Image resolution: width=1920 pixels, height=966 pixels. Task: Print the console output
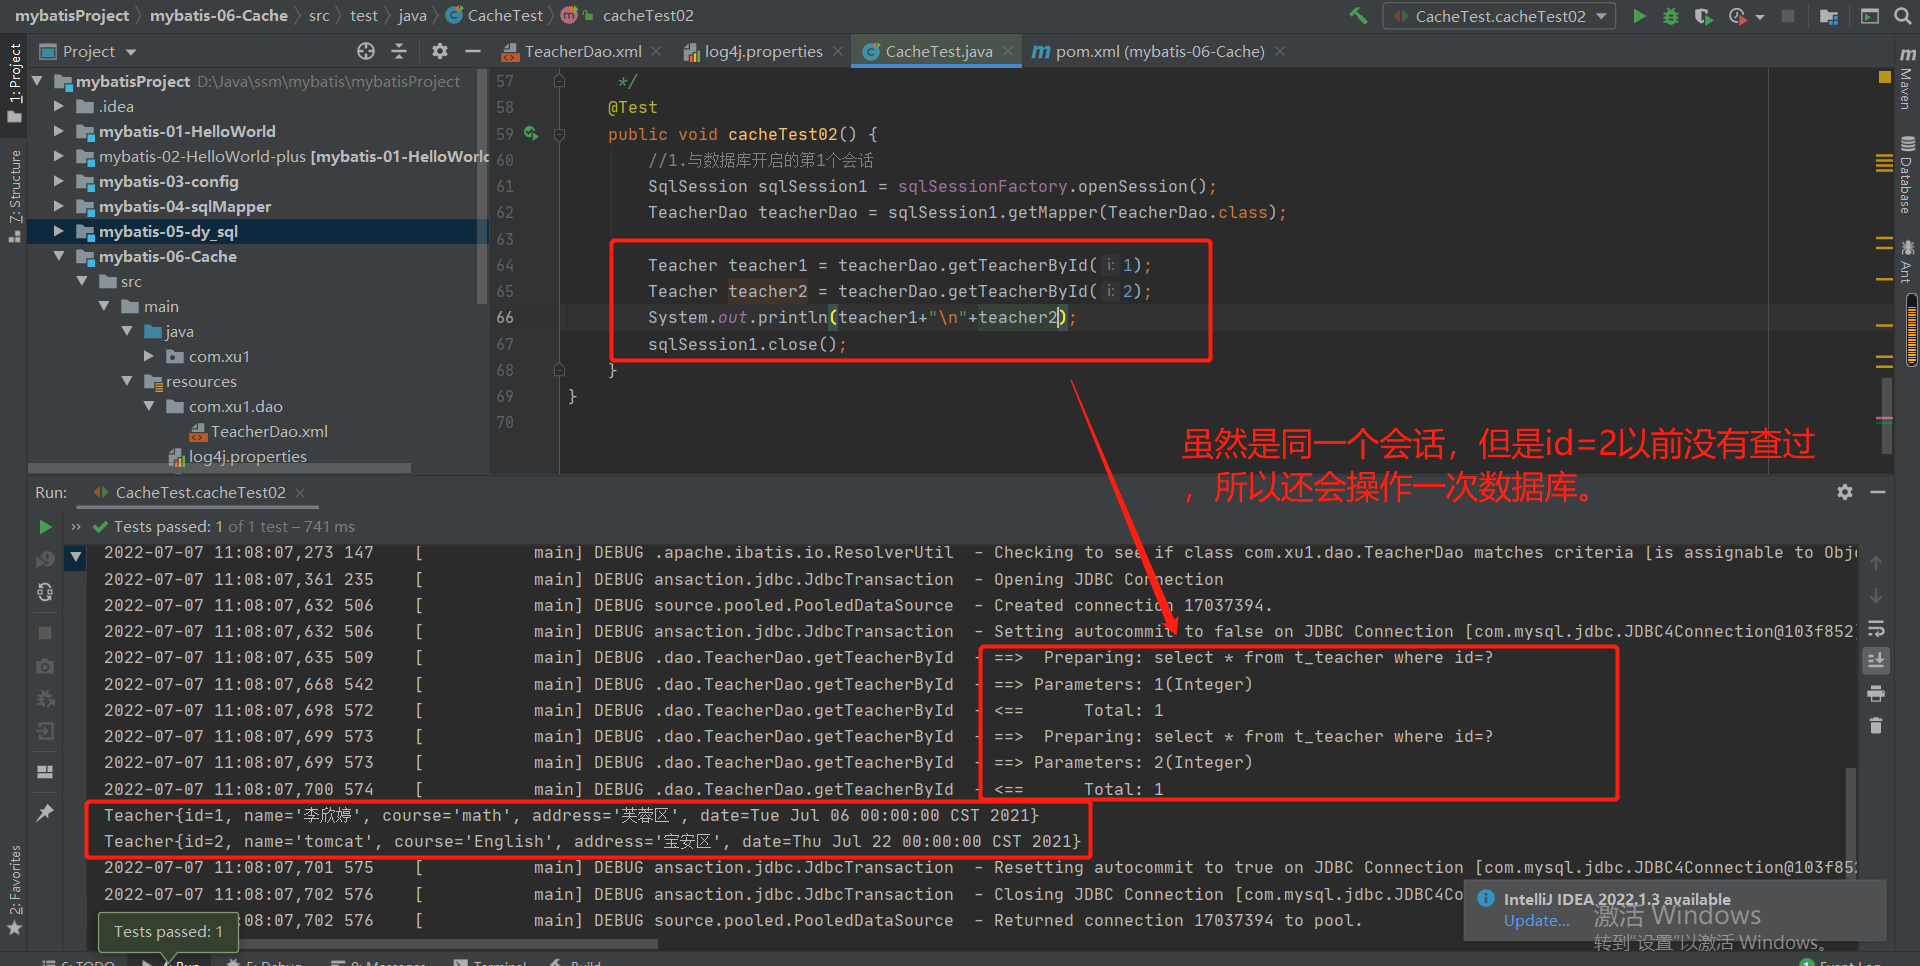pyautogui.click(x=1876, y=694)
